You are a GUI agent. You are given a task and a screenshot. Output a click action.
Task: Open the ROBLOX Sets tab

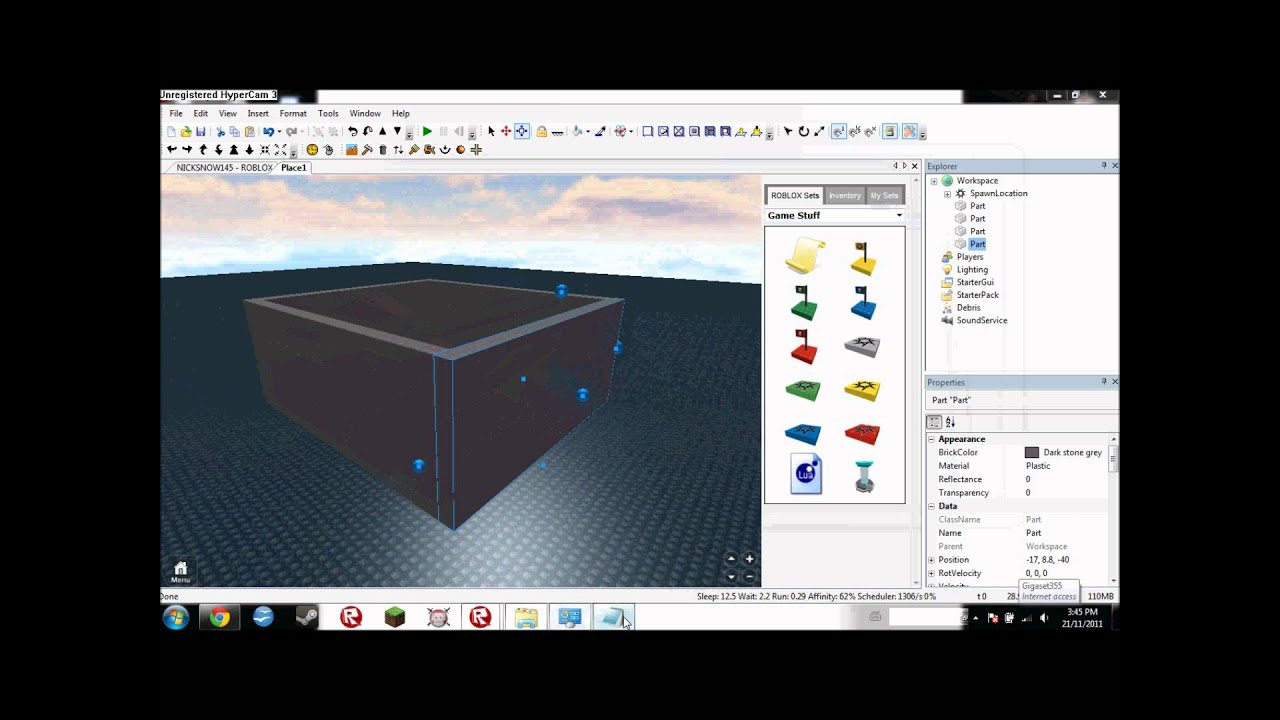click(x=795, y=196)
